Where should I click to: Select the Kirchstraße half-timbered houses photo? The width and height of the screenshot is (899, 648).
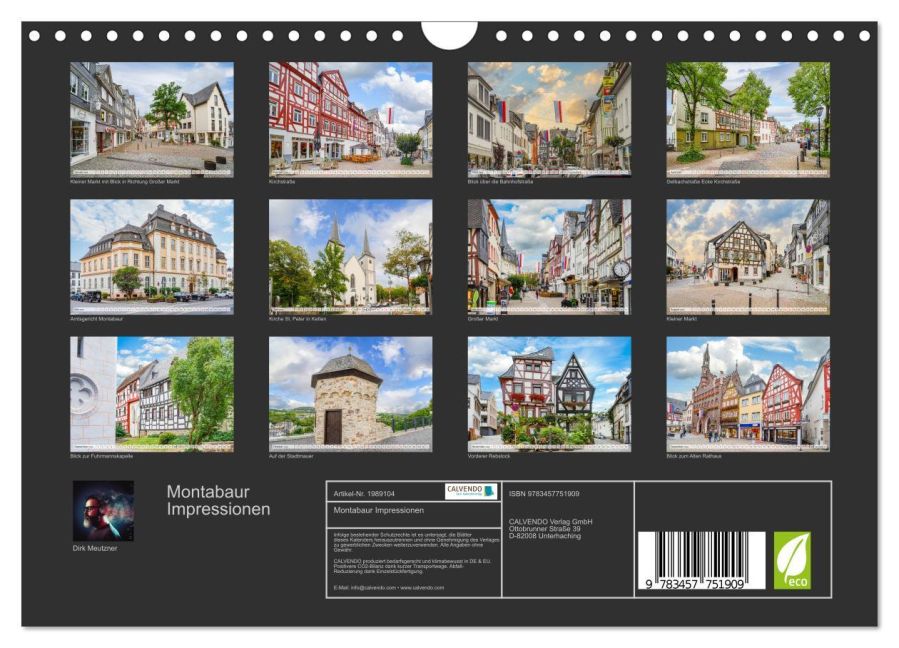(x=350, y=119)
